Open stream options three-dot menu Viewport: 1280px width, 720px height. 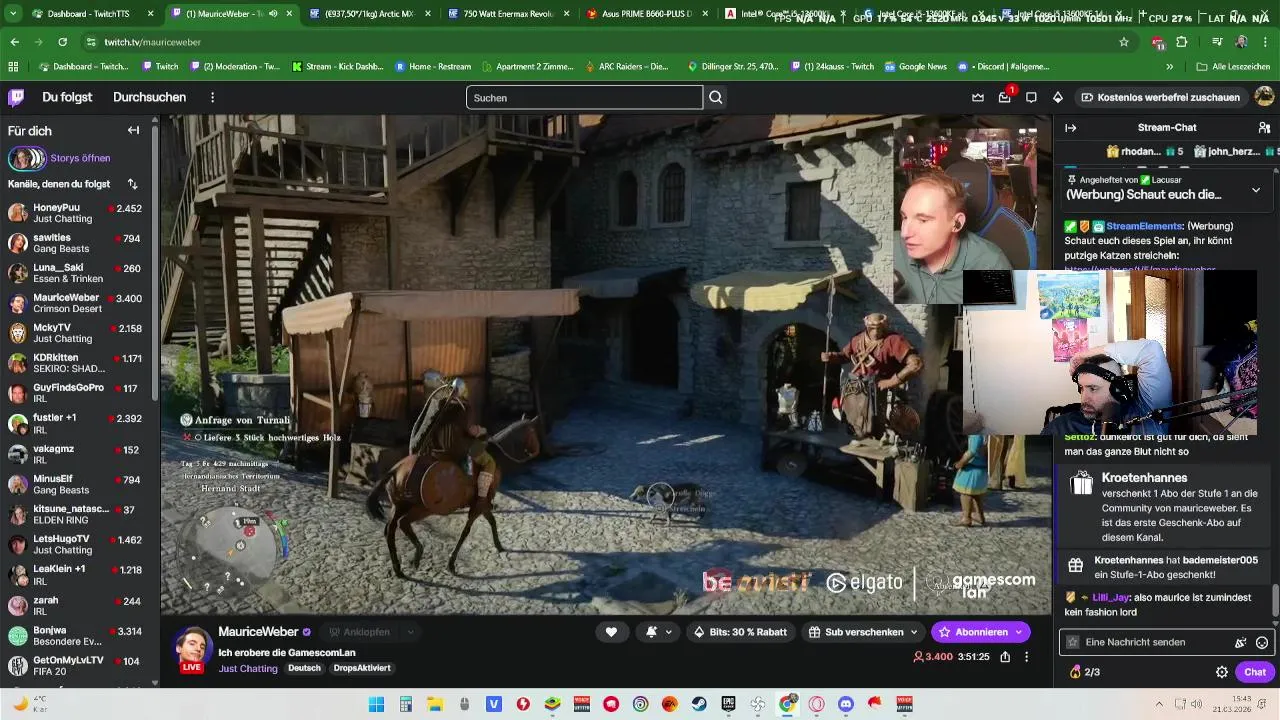pyautogui.click(x=1026, y=657)
